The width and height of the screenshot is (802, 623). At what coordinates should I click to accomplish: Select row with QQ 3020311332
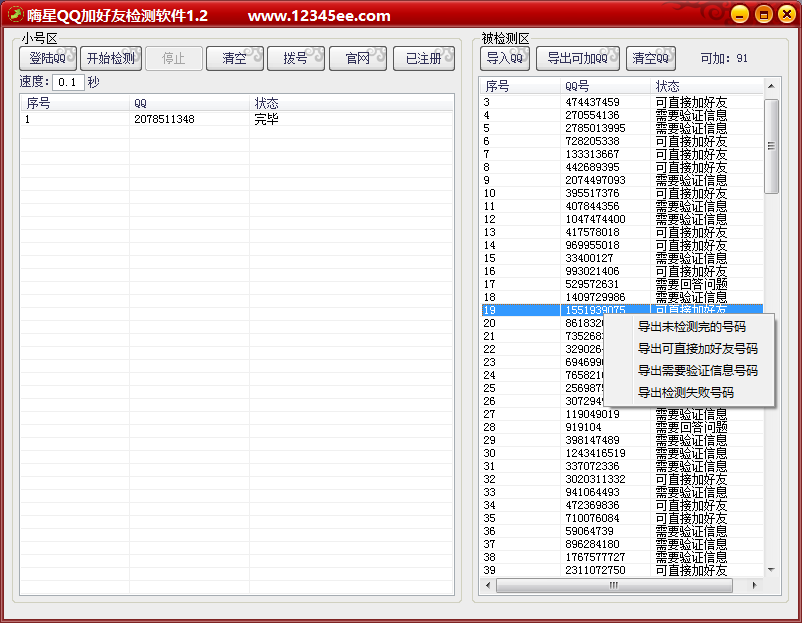[622, 479]
